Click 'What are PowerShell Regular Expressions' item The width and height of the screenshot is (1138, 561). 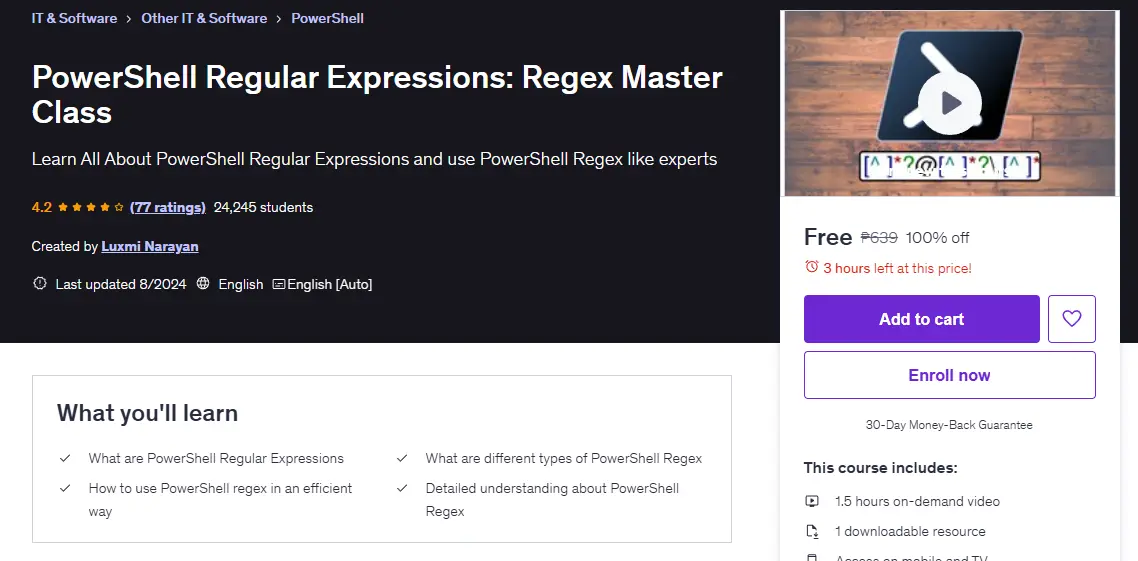216,459
